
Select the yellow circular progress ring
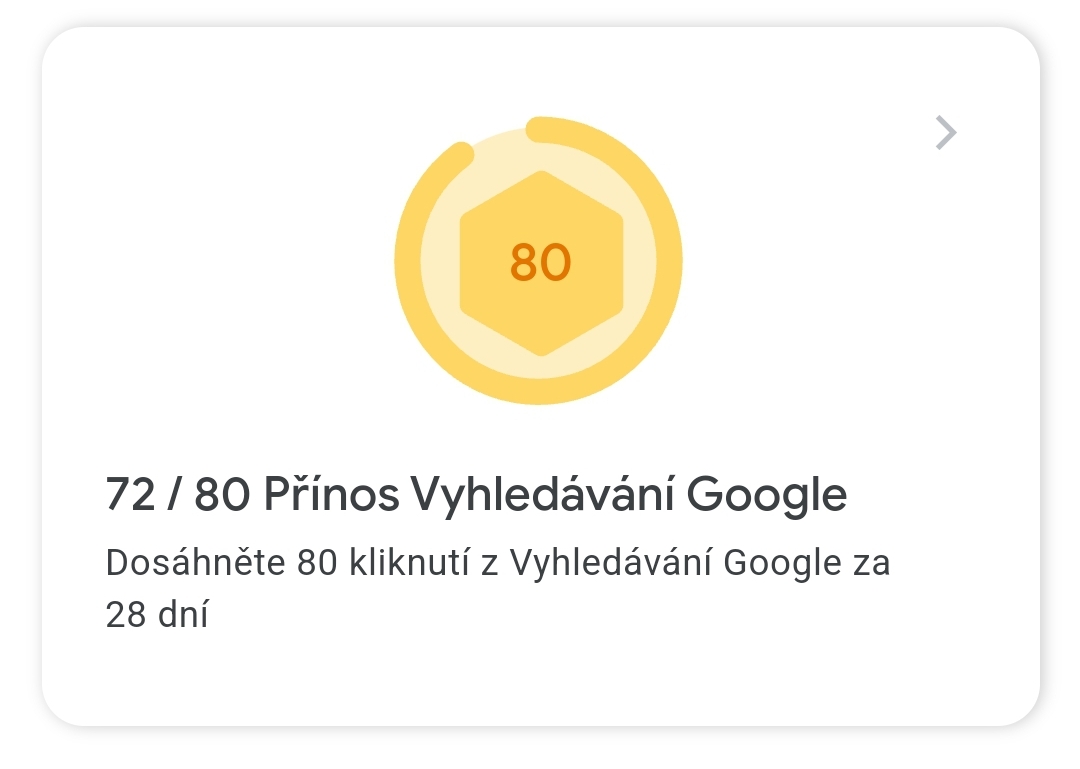539,260
